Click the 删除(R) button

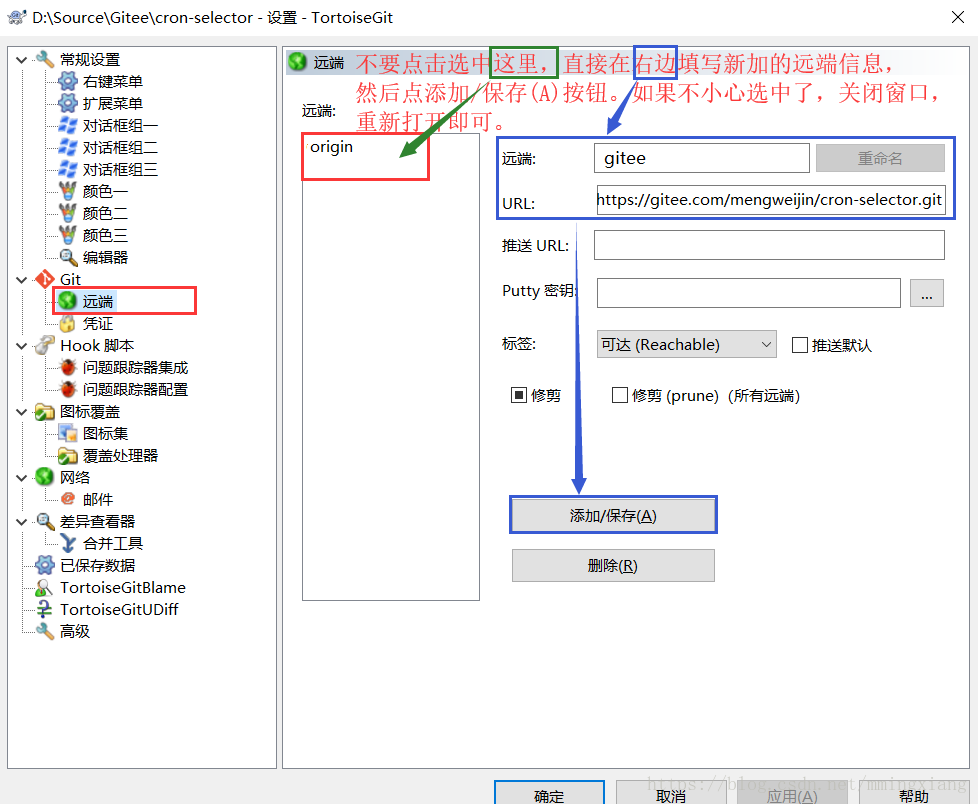613,565
